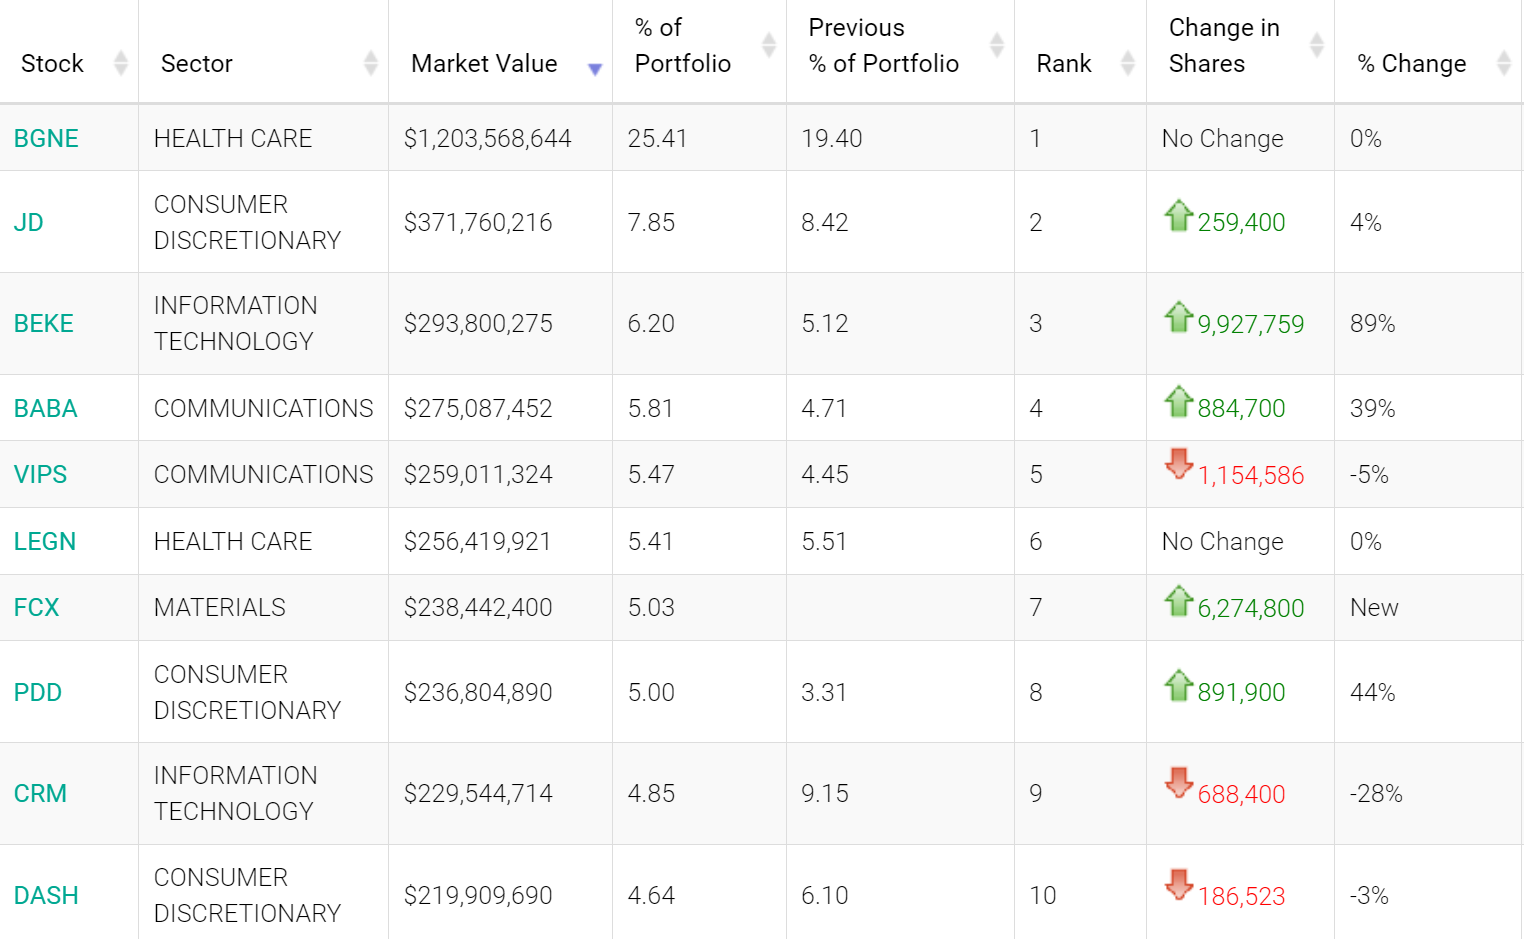Sort by % Change column arrows
Image resolution: width=1524 pixels, height=939 pixels.
(1503, 63)
